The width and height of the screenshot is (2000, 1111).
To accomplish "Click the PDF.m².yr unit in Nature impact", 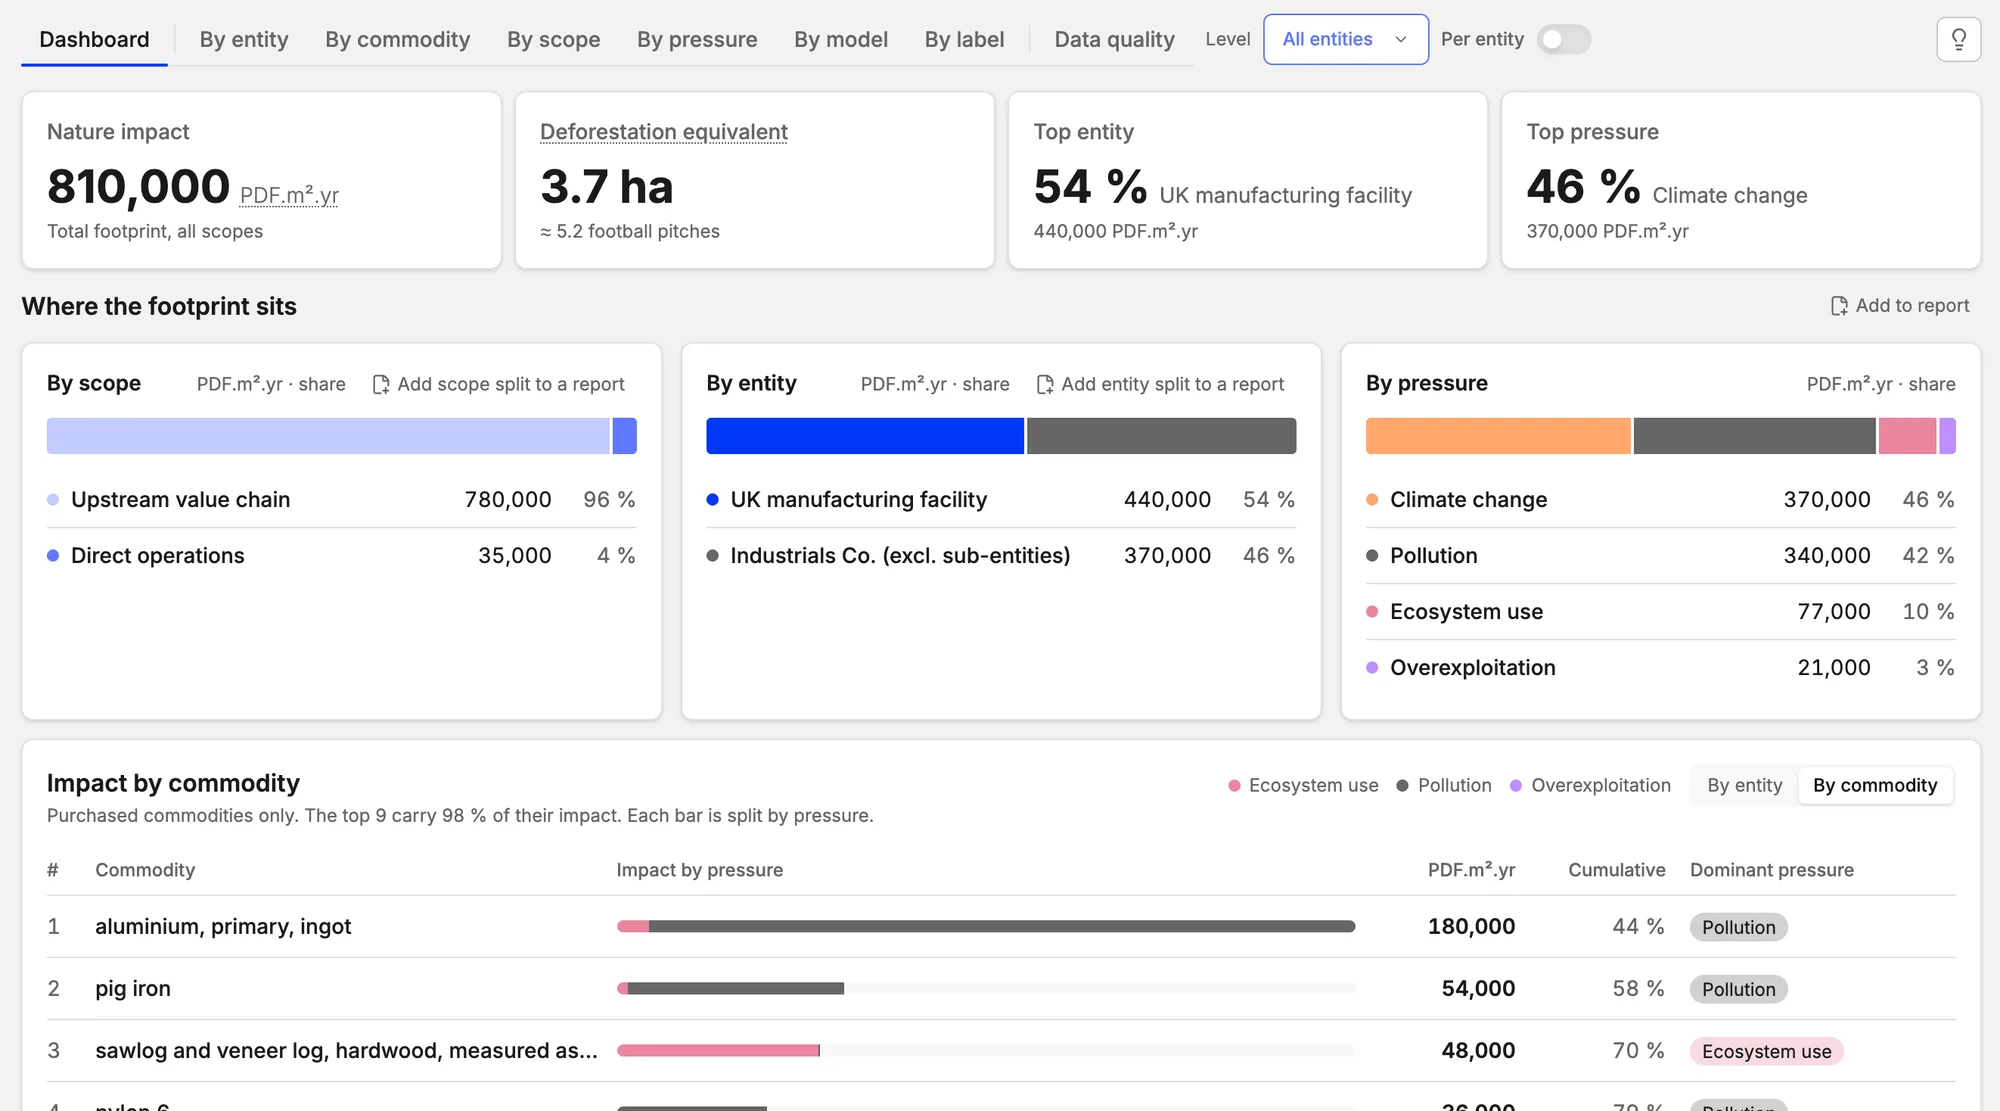I will pos(289,195).
